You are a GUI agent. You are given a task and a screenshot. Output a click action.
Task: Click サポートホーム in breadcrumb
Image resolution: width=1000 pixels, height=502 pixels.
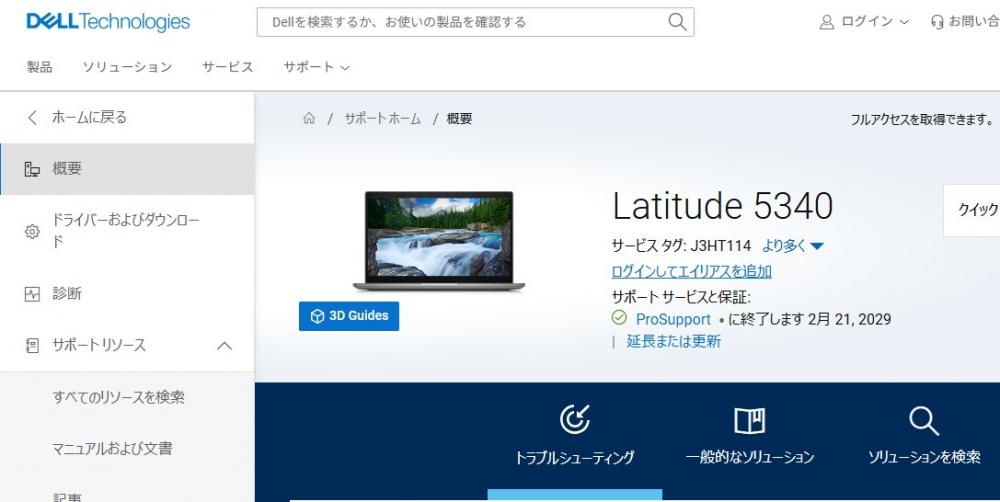[383, 119]
